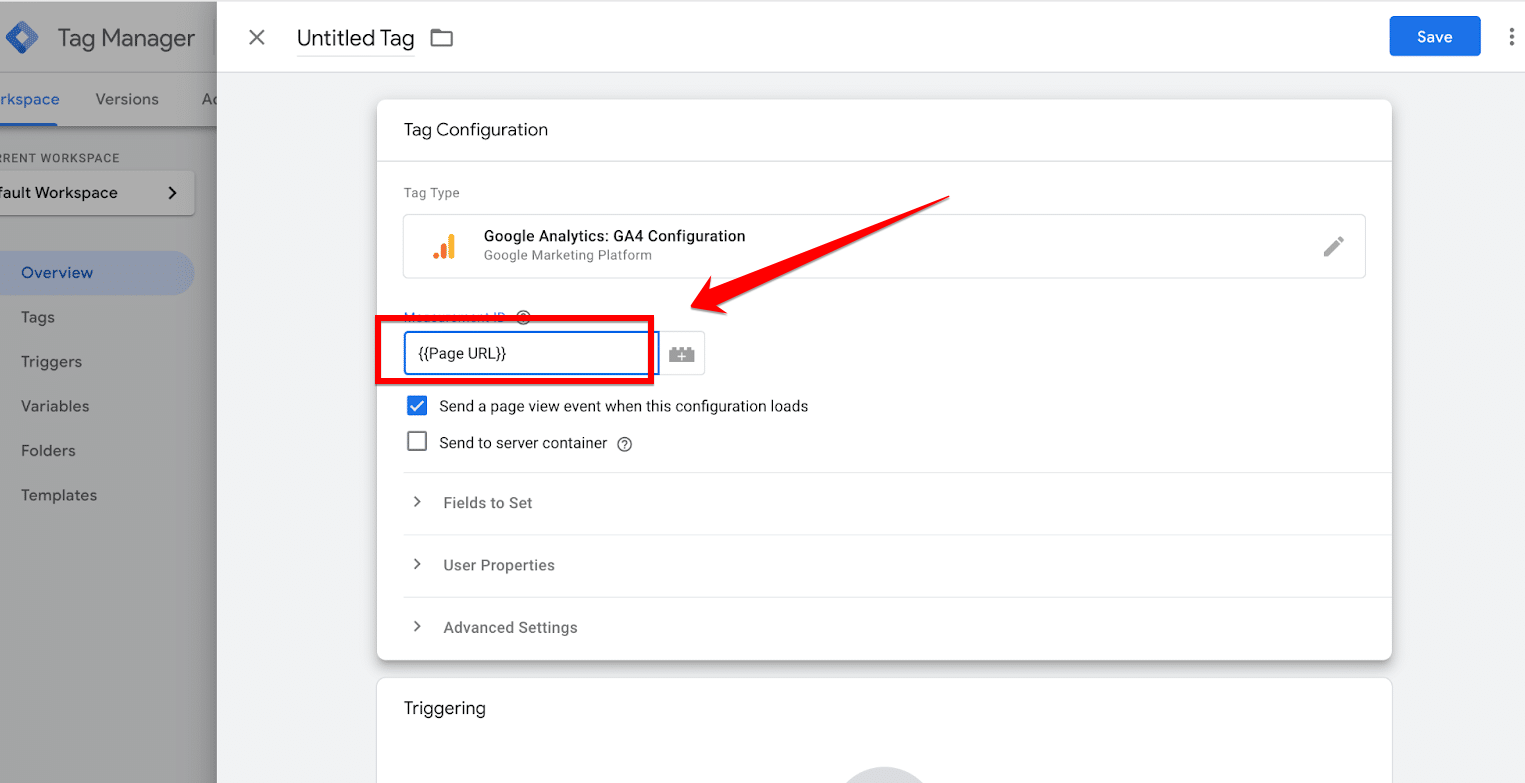The image size is (1525, 783).
Task: Click the pencil icon to edit tag type
Action: click(x=1333, y=246)
